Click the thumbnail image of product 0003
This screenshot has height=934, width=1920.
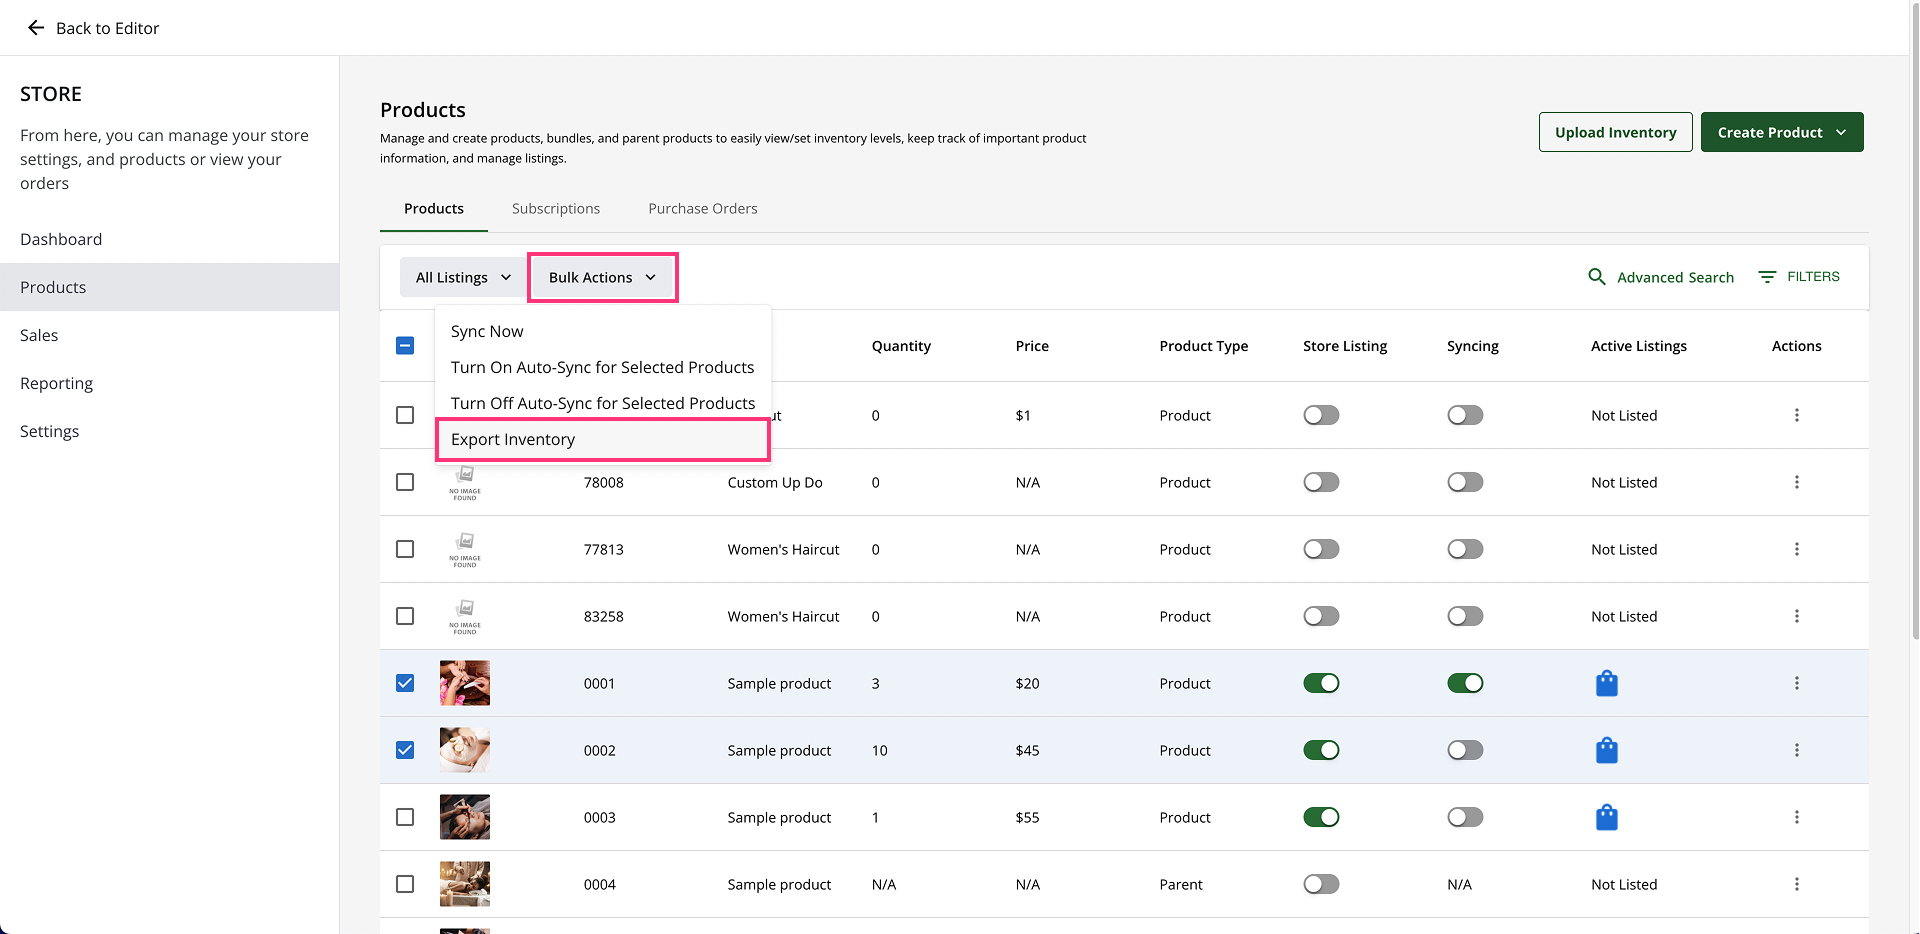(465, 817)
